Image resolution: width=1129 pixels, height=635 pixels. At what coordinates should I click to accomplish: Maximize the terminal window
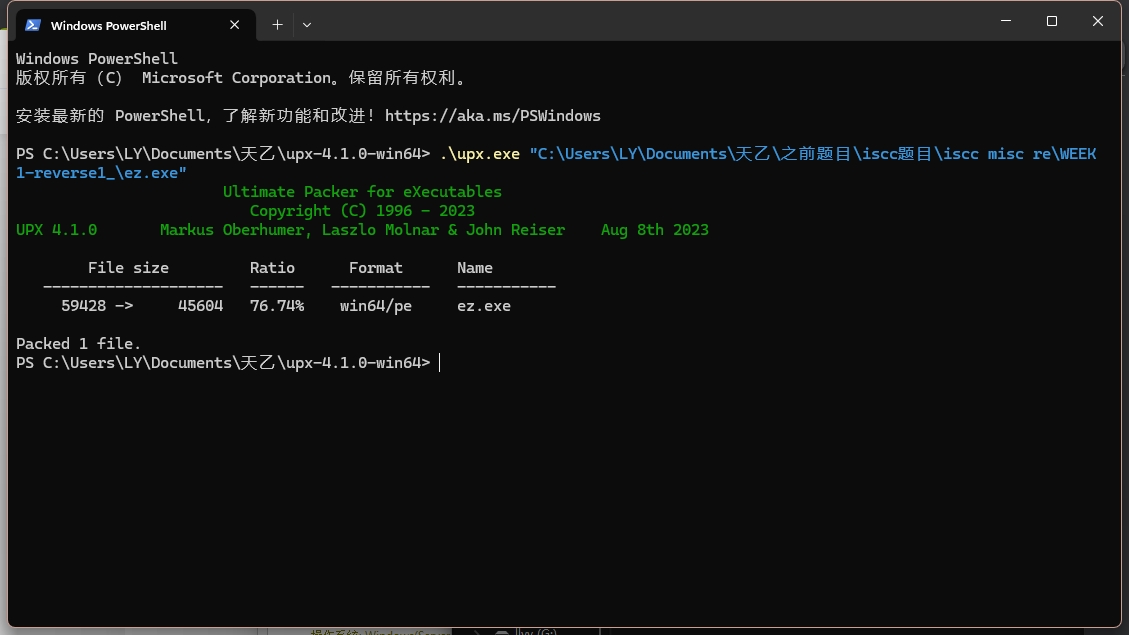point(1051,21)
